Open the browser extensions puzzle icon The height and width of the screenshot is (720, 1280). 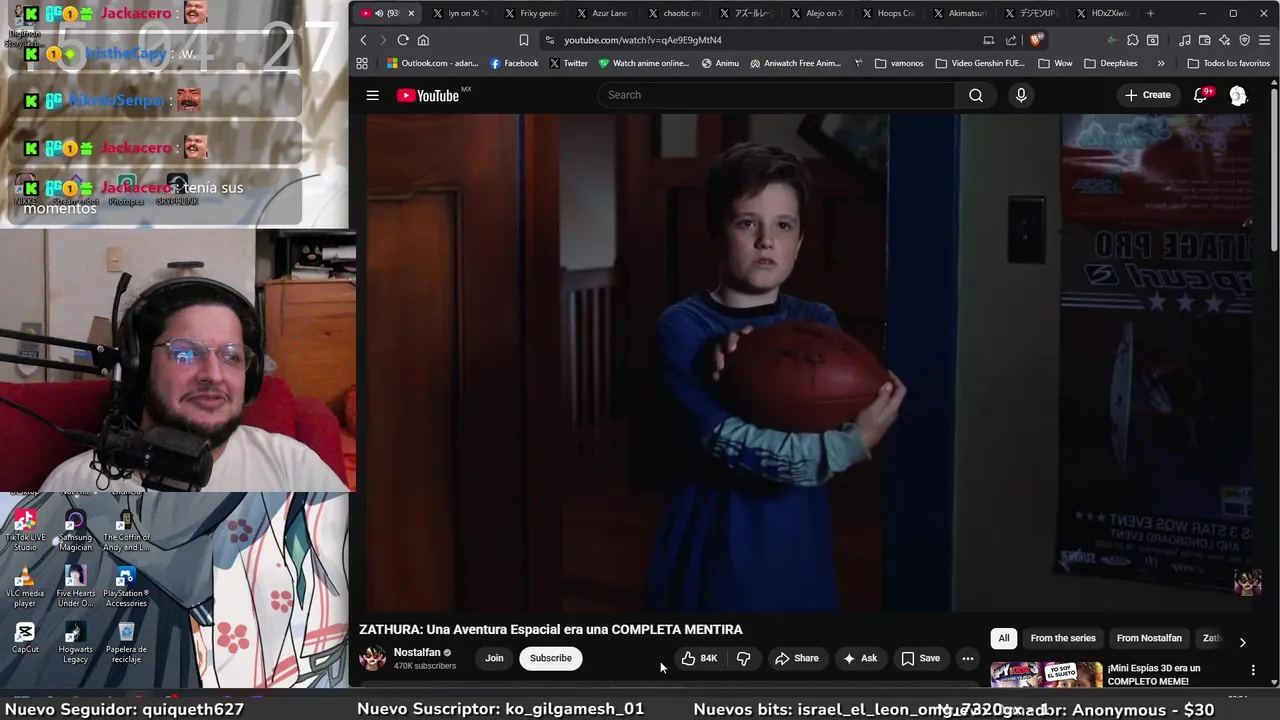click(1132, 40)
